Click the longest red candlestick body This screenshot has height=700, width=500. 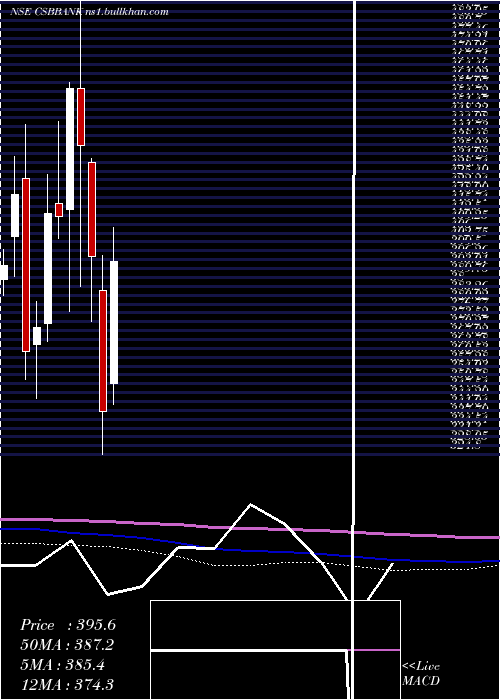[x=26, y=265]
